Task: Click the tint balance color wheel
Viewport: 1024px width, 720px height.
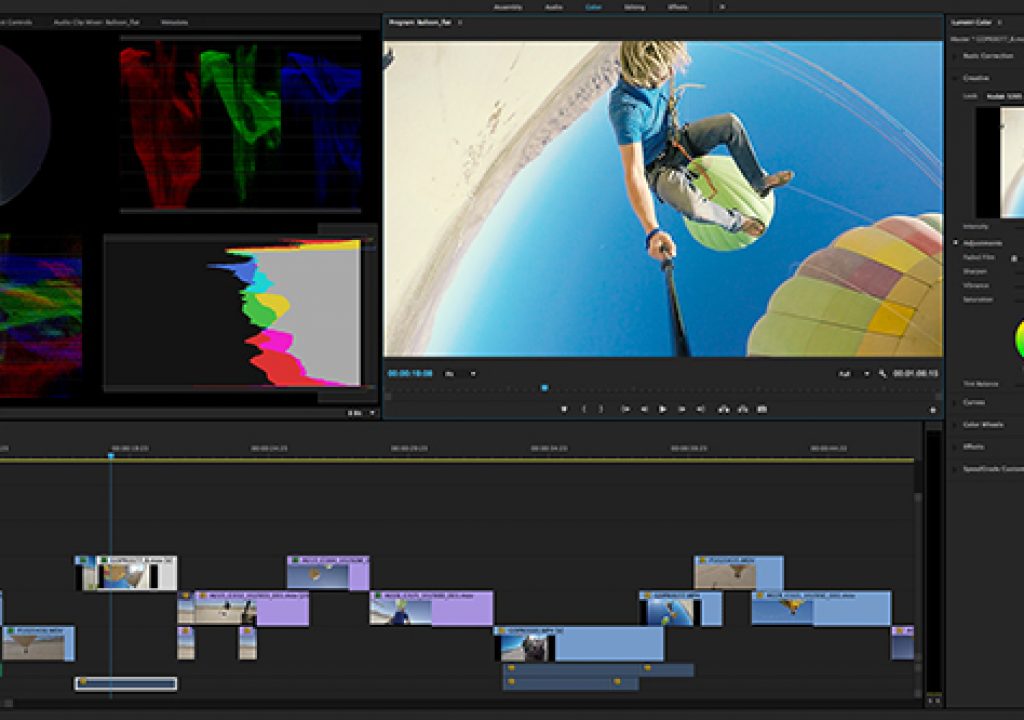Action: coord(1019,340)
